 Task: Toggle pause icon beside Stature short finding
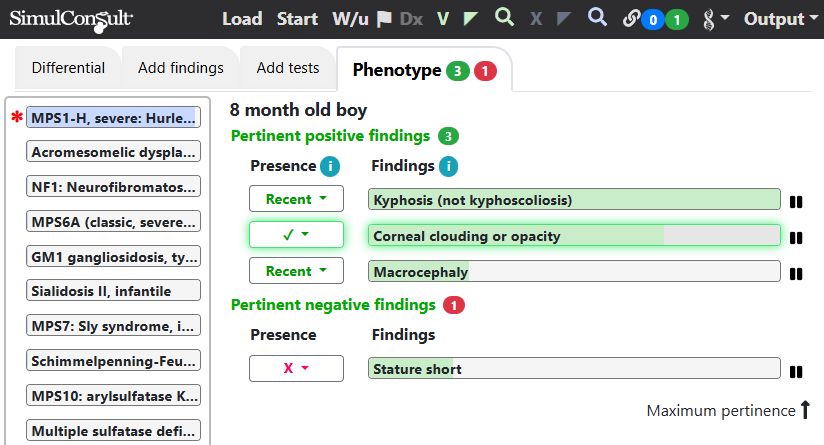click(x=796, y=372)
